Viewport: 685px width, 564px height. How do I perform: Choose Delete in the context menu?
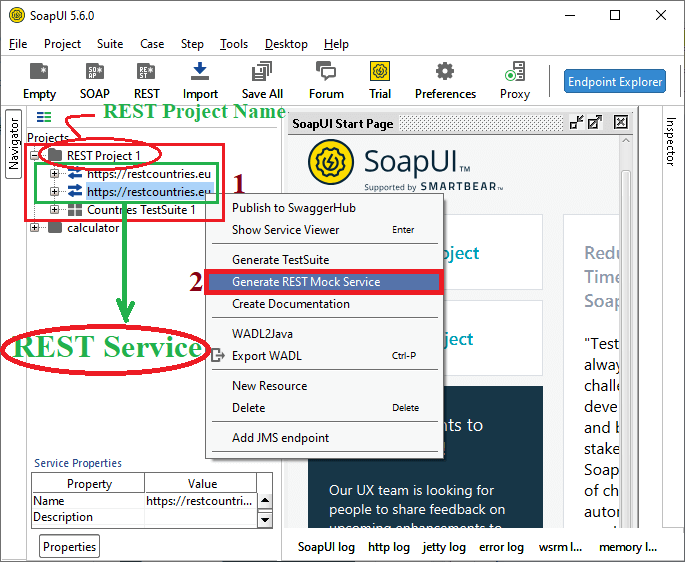coord(325,408)
